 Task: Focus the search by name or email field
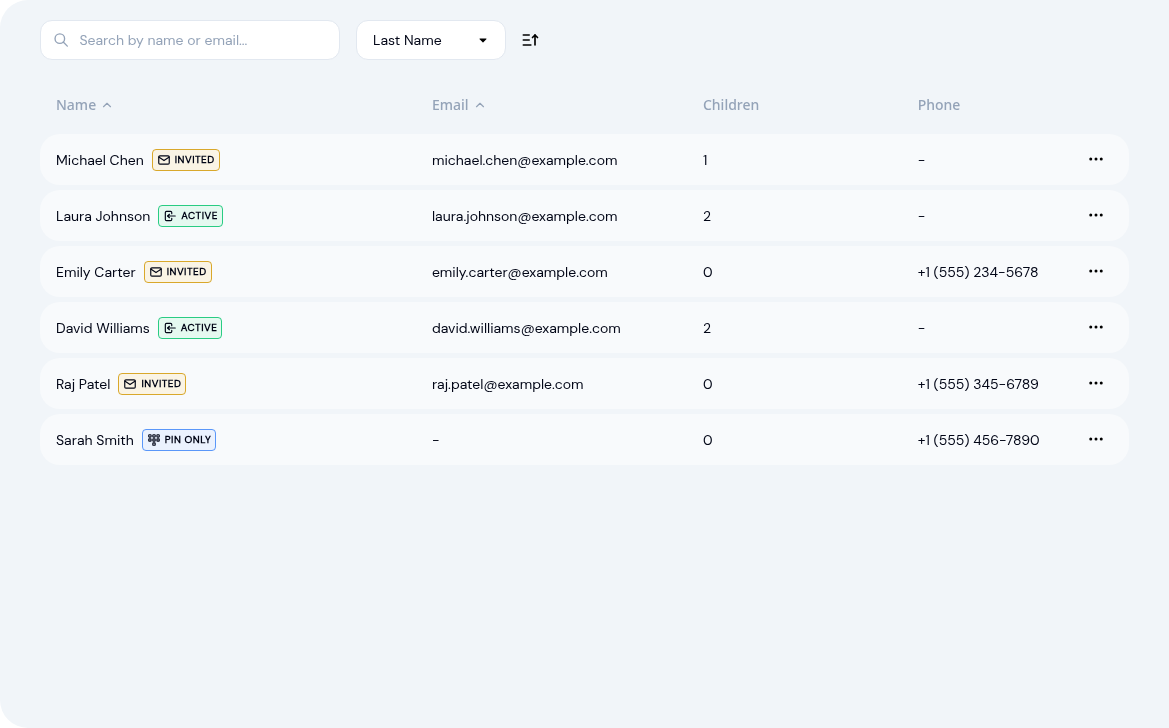coord(190,40)
